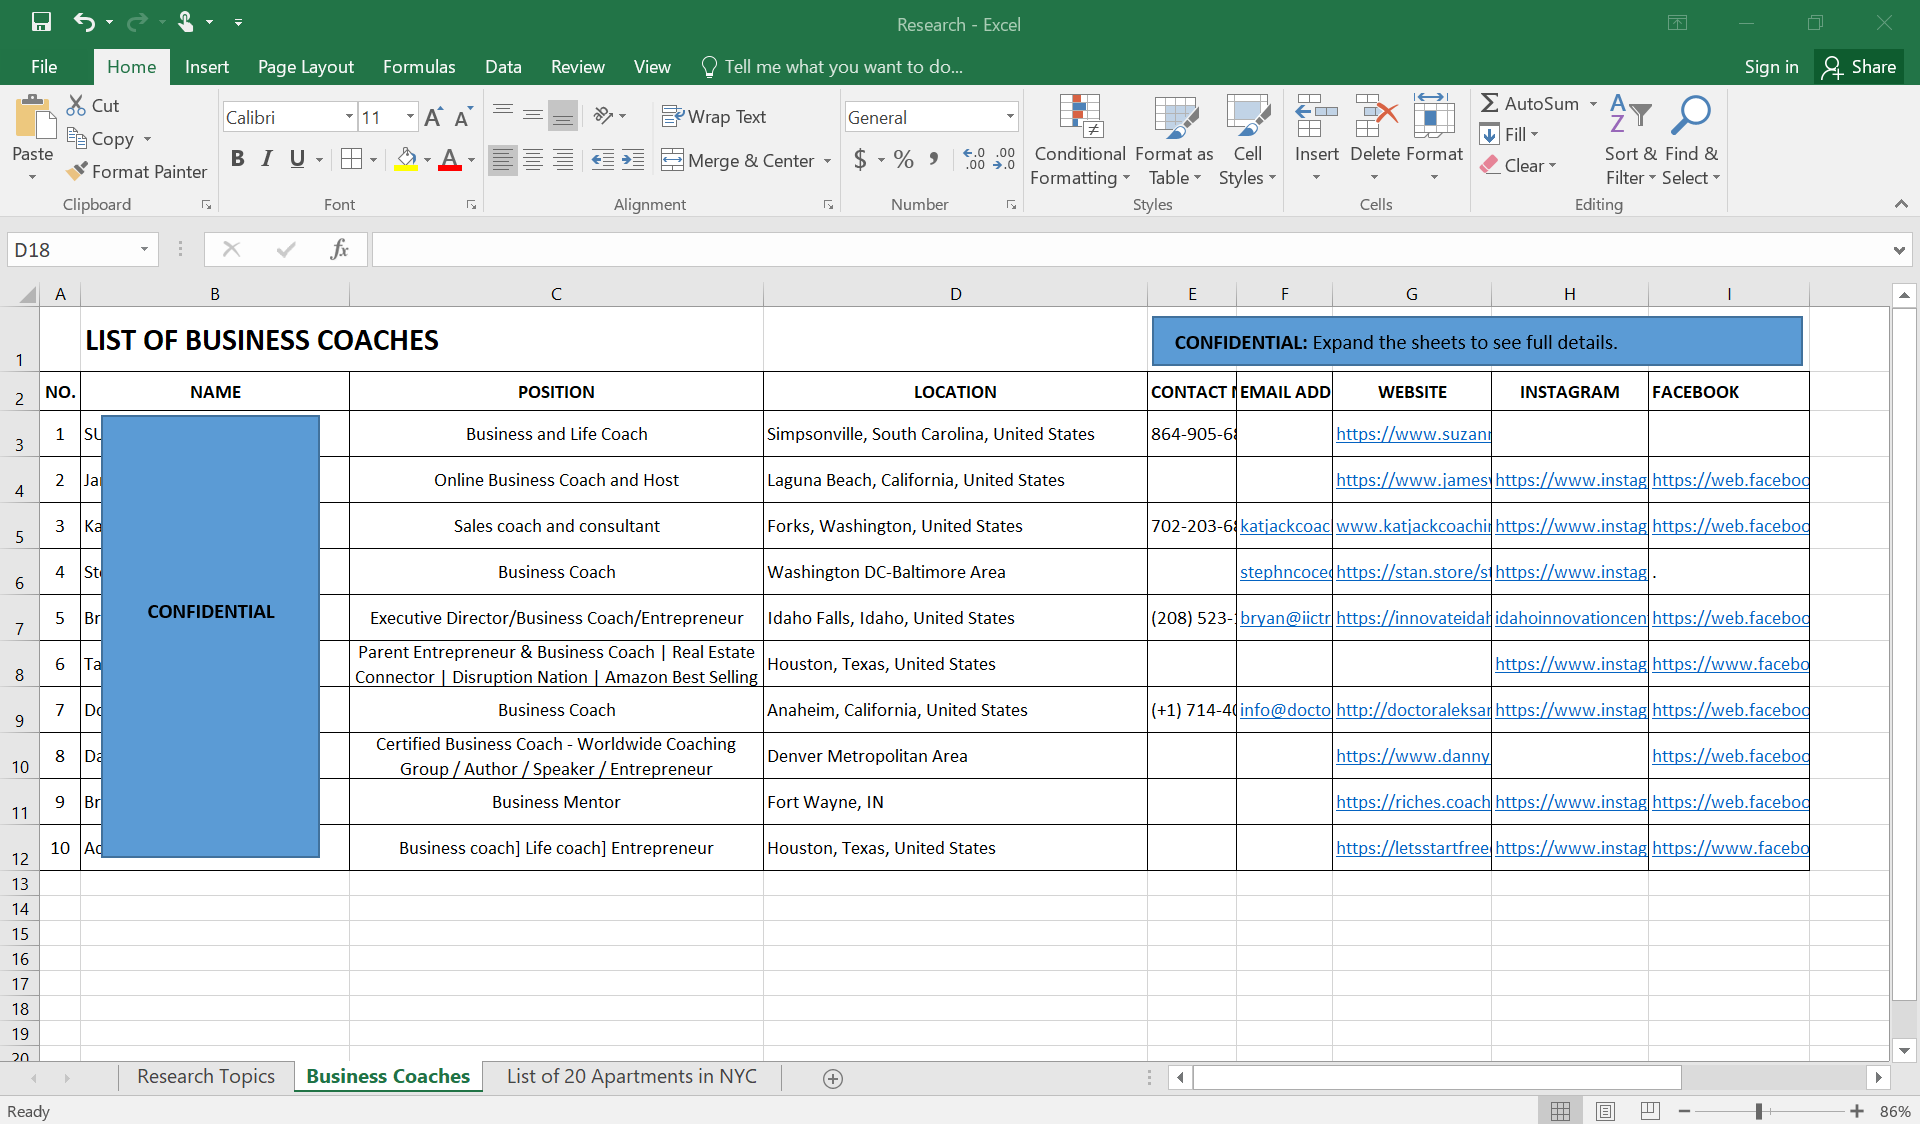Apply the red Font Color swatch
The width and height of the screenshot is (1920, 1124).
coord(450,160)
